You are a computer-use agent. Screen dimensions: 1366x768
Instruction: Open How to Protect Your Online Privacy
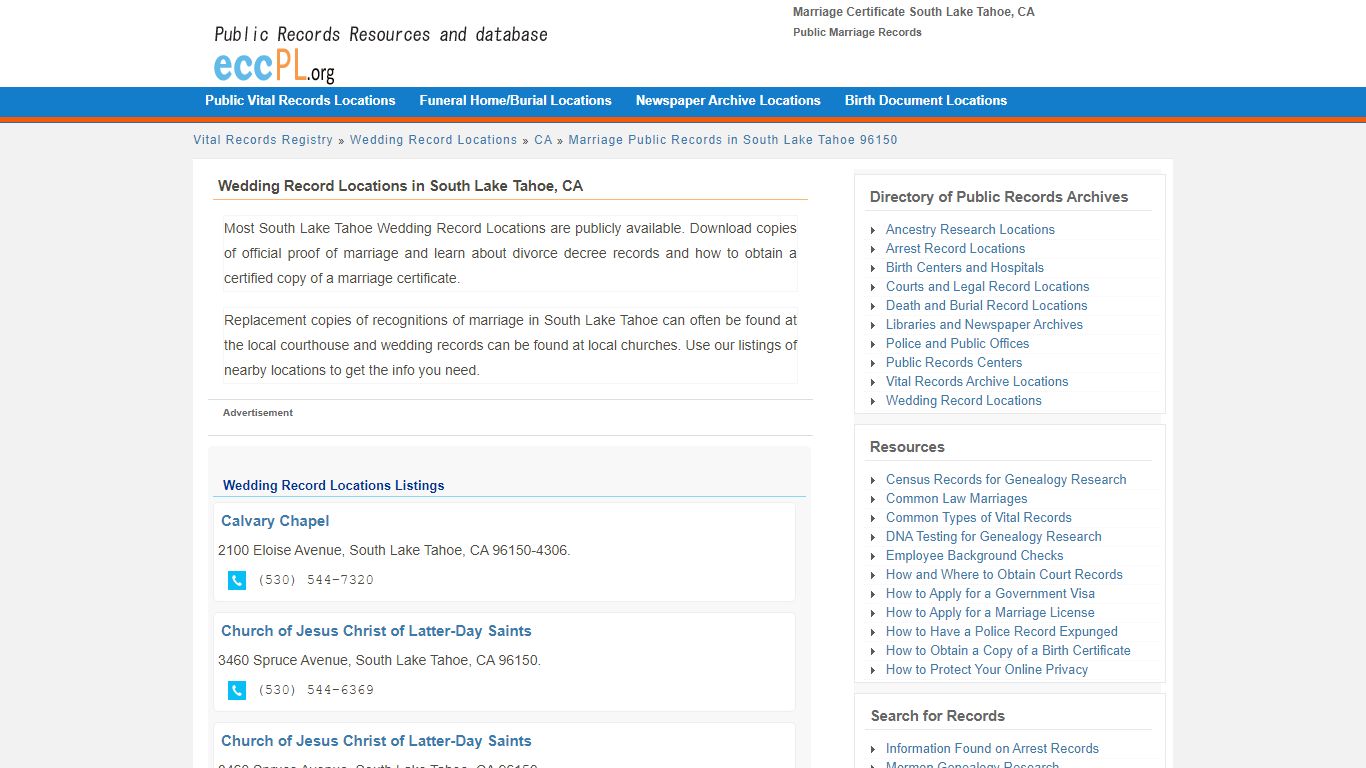click(987, 669)
